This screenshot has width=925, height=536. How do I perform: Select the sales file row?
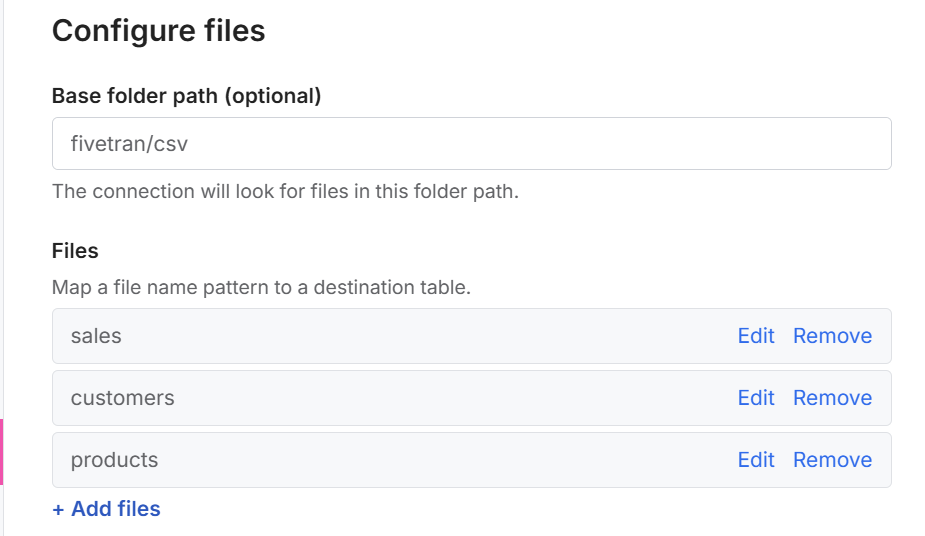(400, 336)
